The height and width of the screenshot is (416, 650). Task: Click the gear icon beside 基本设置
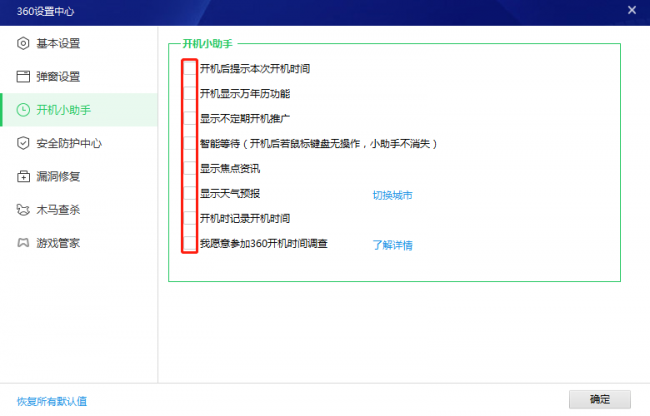pyautogui.click(x=23, y=44)
